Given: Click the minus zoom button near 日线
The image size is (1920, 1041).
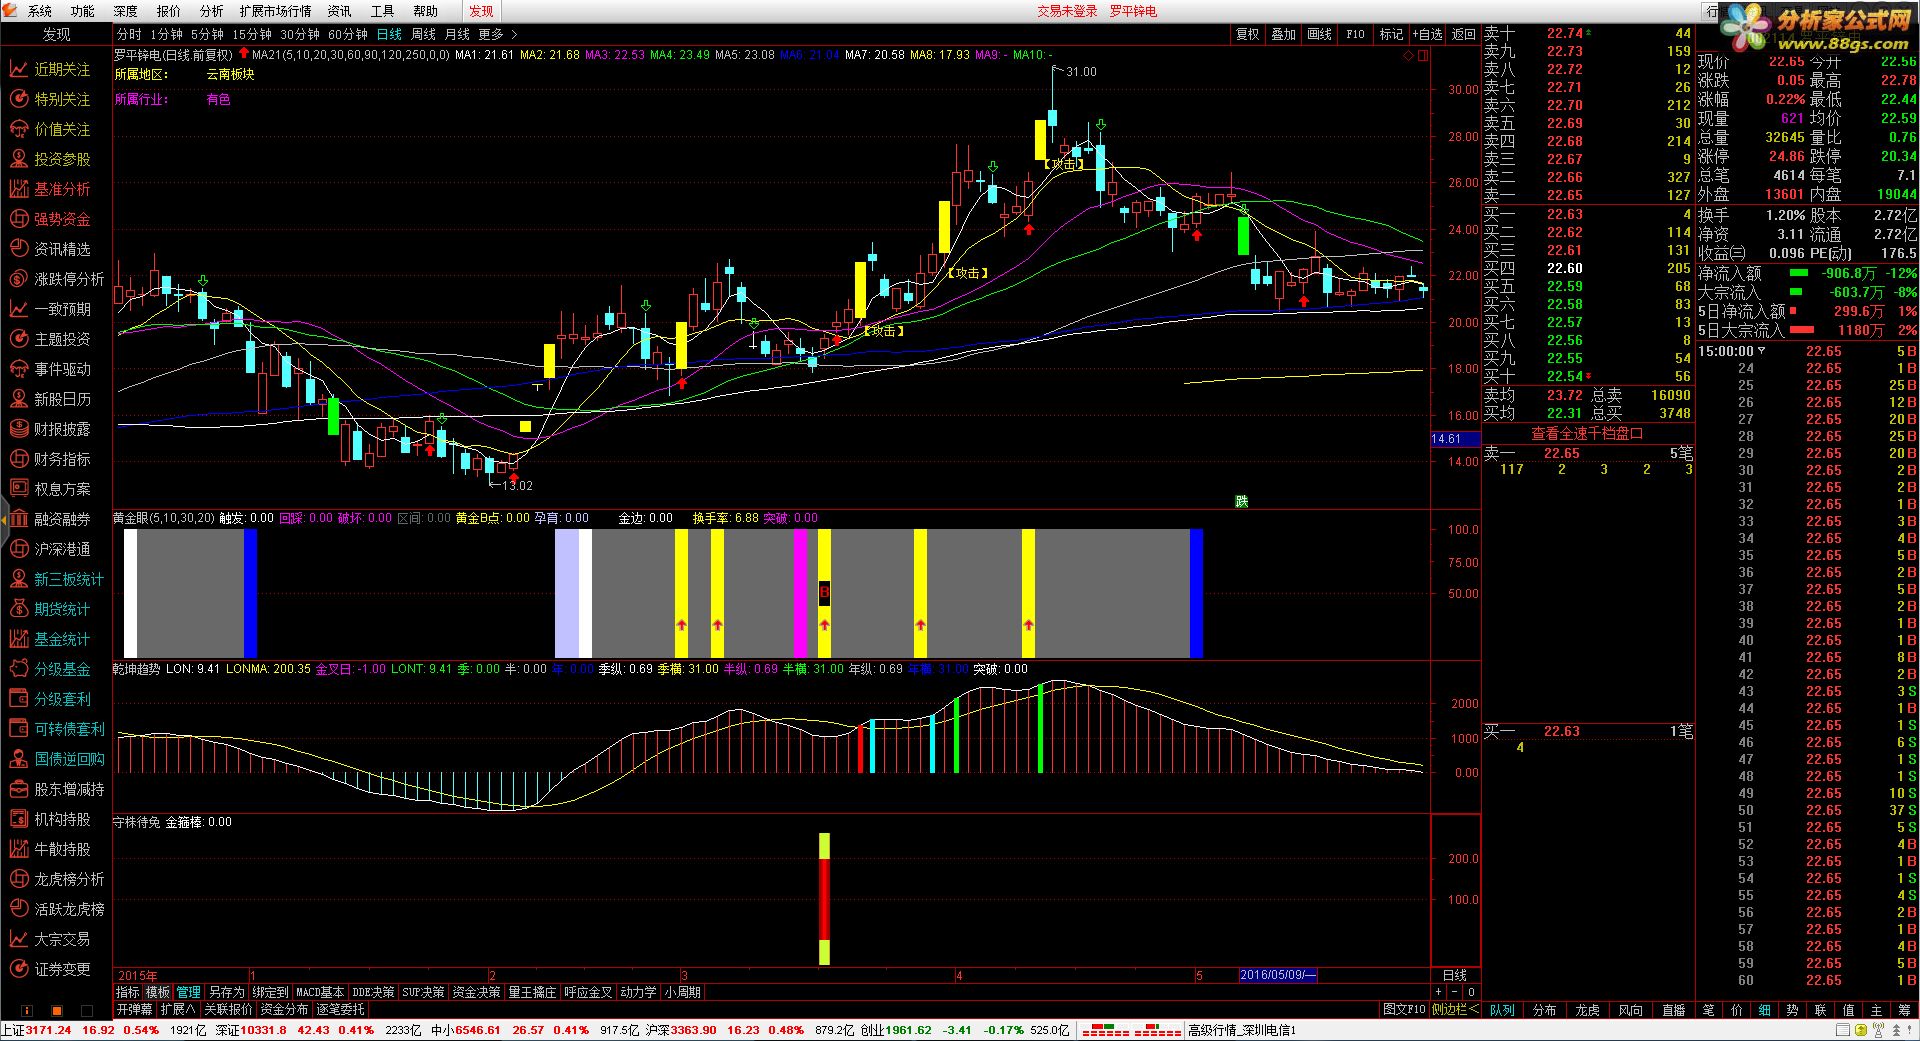Looking at the screenshot, I should 1454,992.
